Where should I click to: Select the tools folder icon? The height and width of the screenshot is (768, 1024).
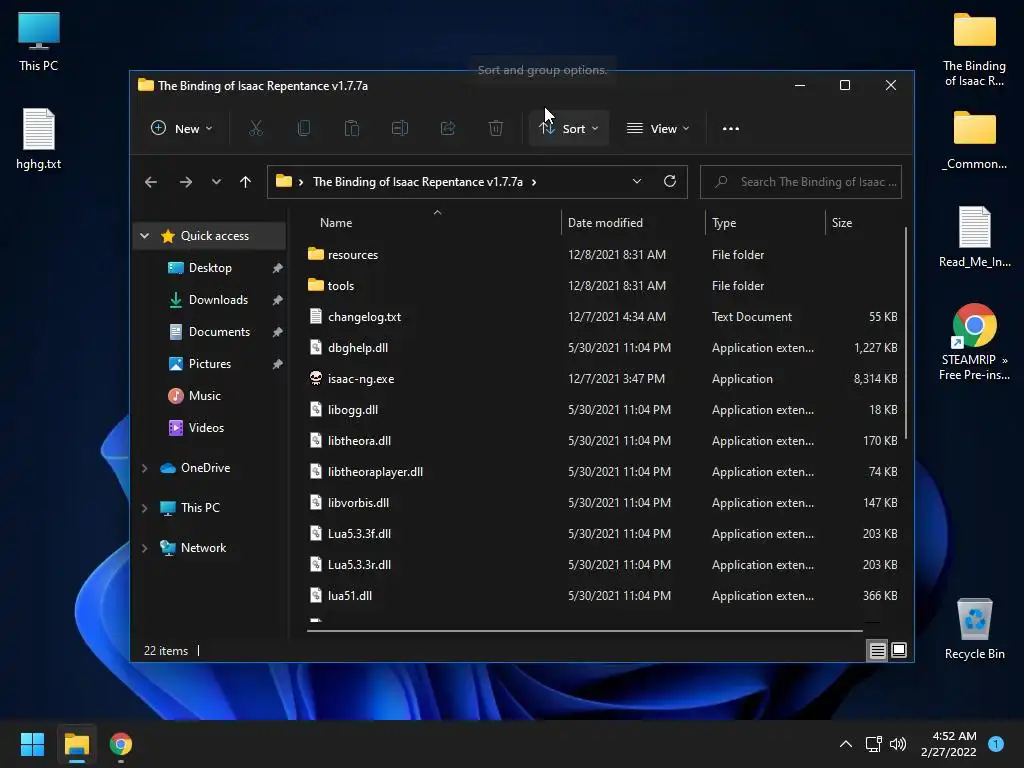click(x=316, y=285)
